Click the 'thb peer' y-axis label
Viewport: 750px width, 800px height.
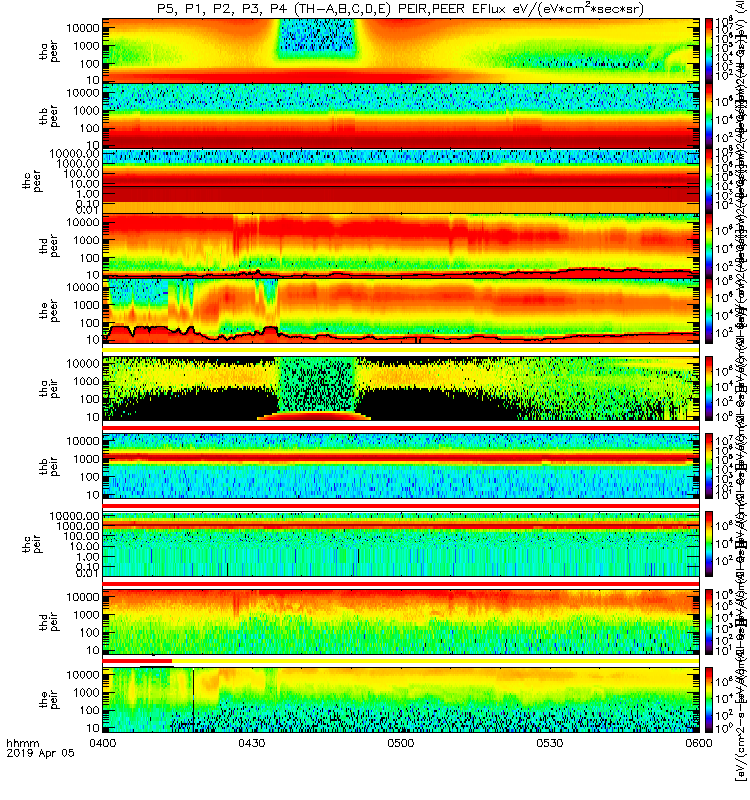click(x=49, y=116)
